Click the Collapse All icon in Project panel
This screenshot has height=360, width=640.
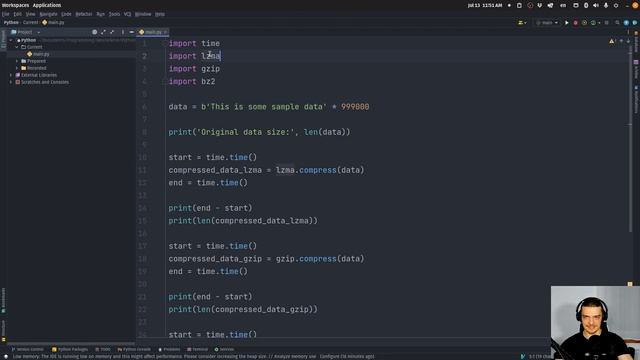click(112, 32)
